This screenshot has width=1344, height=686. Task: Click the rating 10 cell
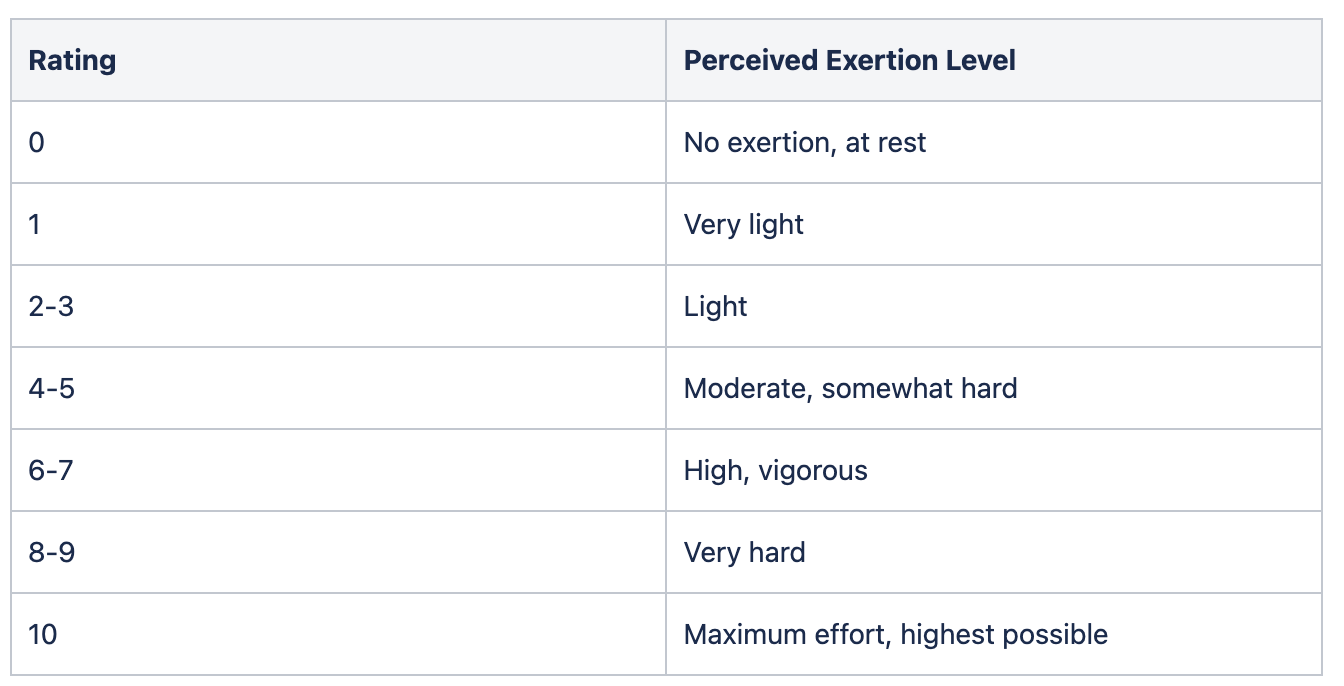point(338,634)
